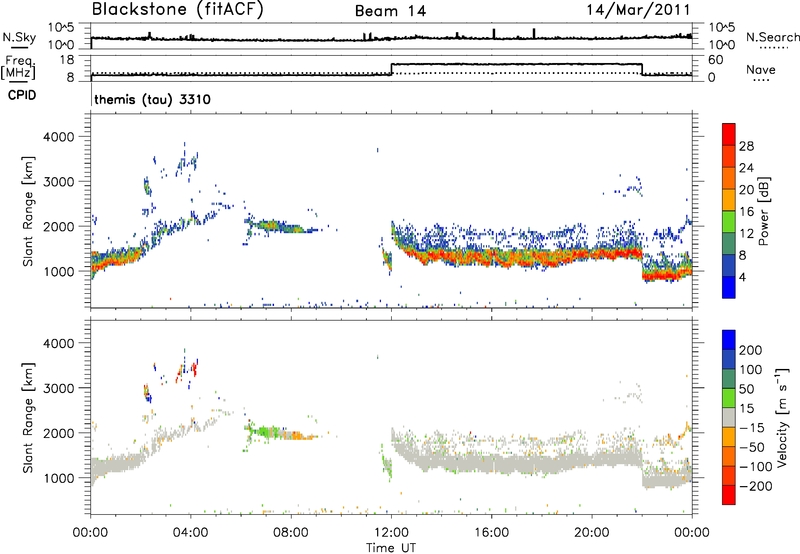800x554 pixels.
Task: Click the '1000' tick on the velocity panel axis
Action: [59, 478]
